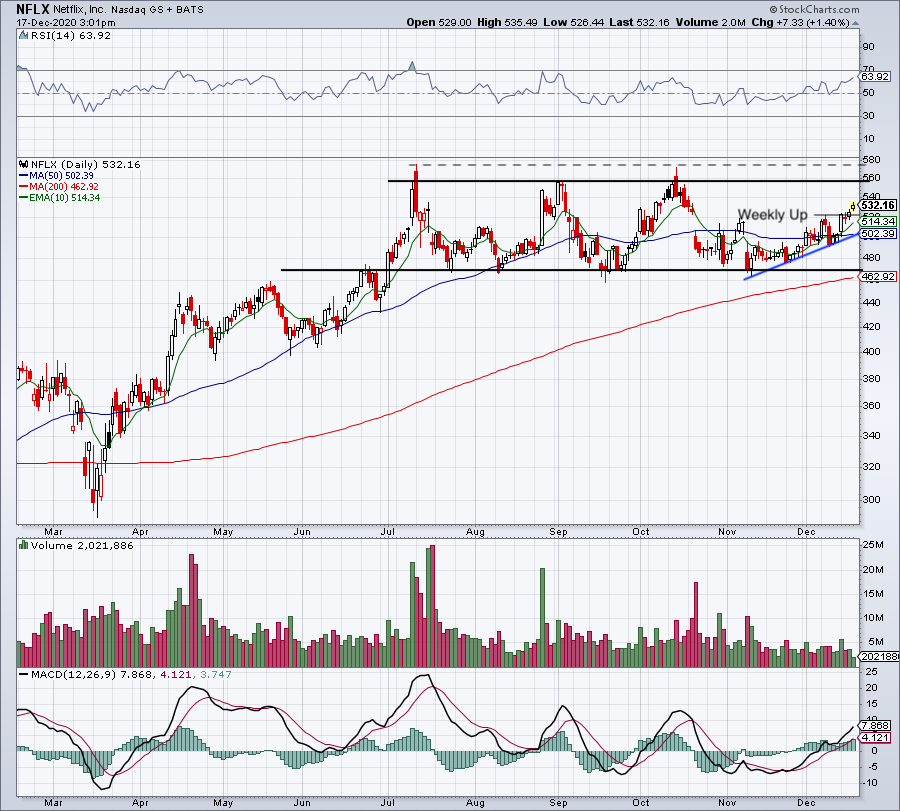Viewport: 900px width, 811px height.
Task: Click the Jun label under the MACD panel
Action: pos(302,802)
